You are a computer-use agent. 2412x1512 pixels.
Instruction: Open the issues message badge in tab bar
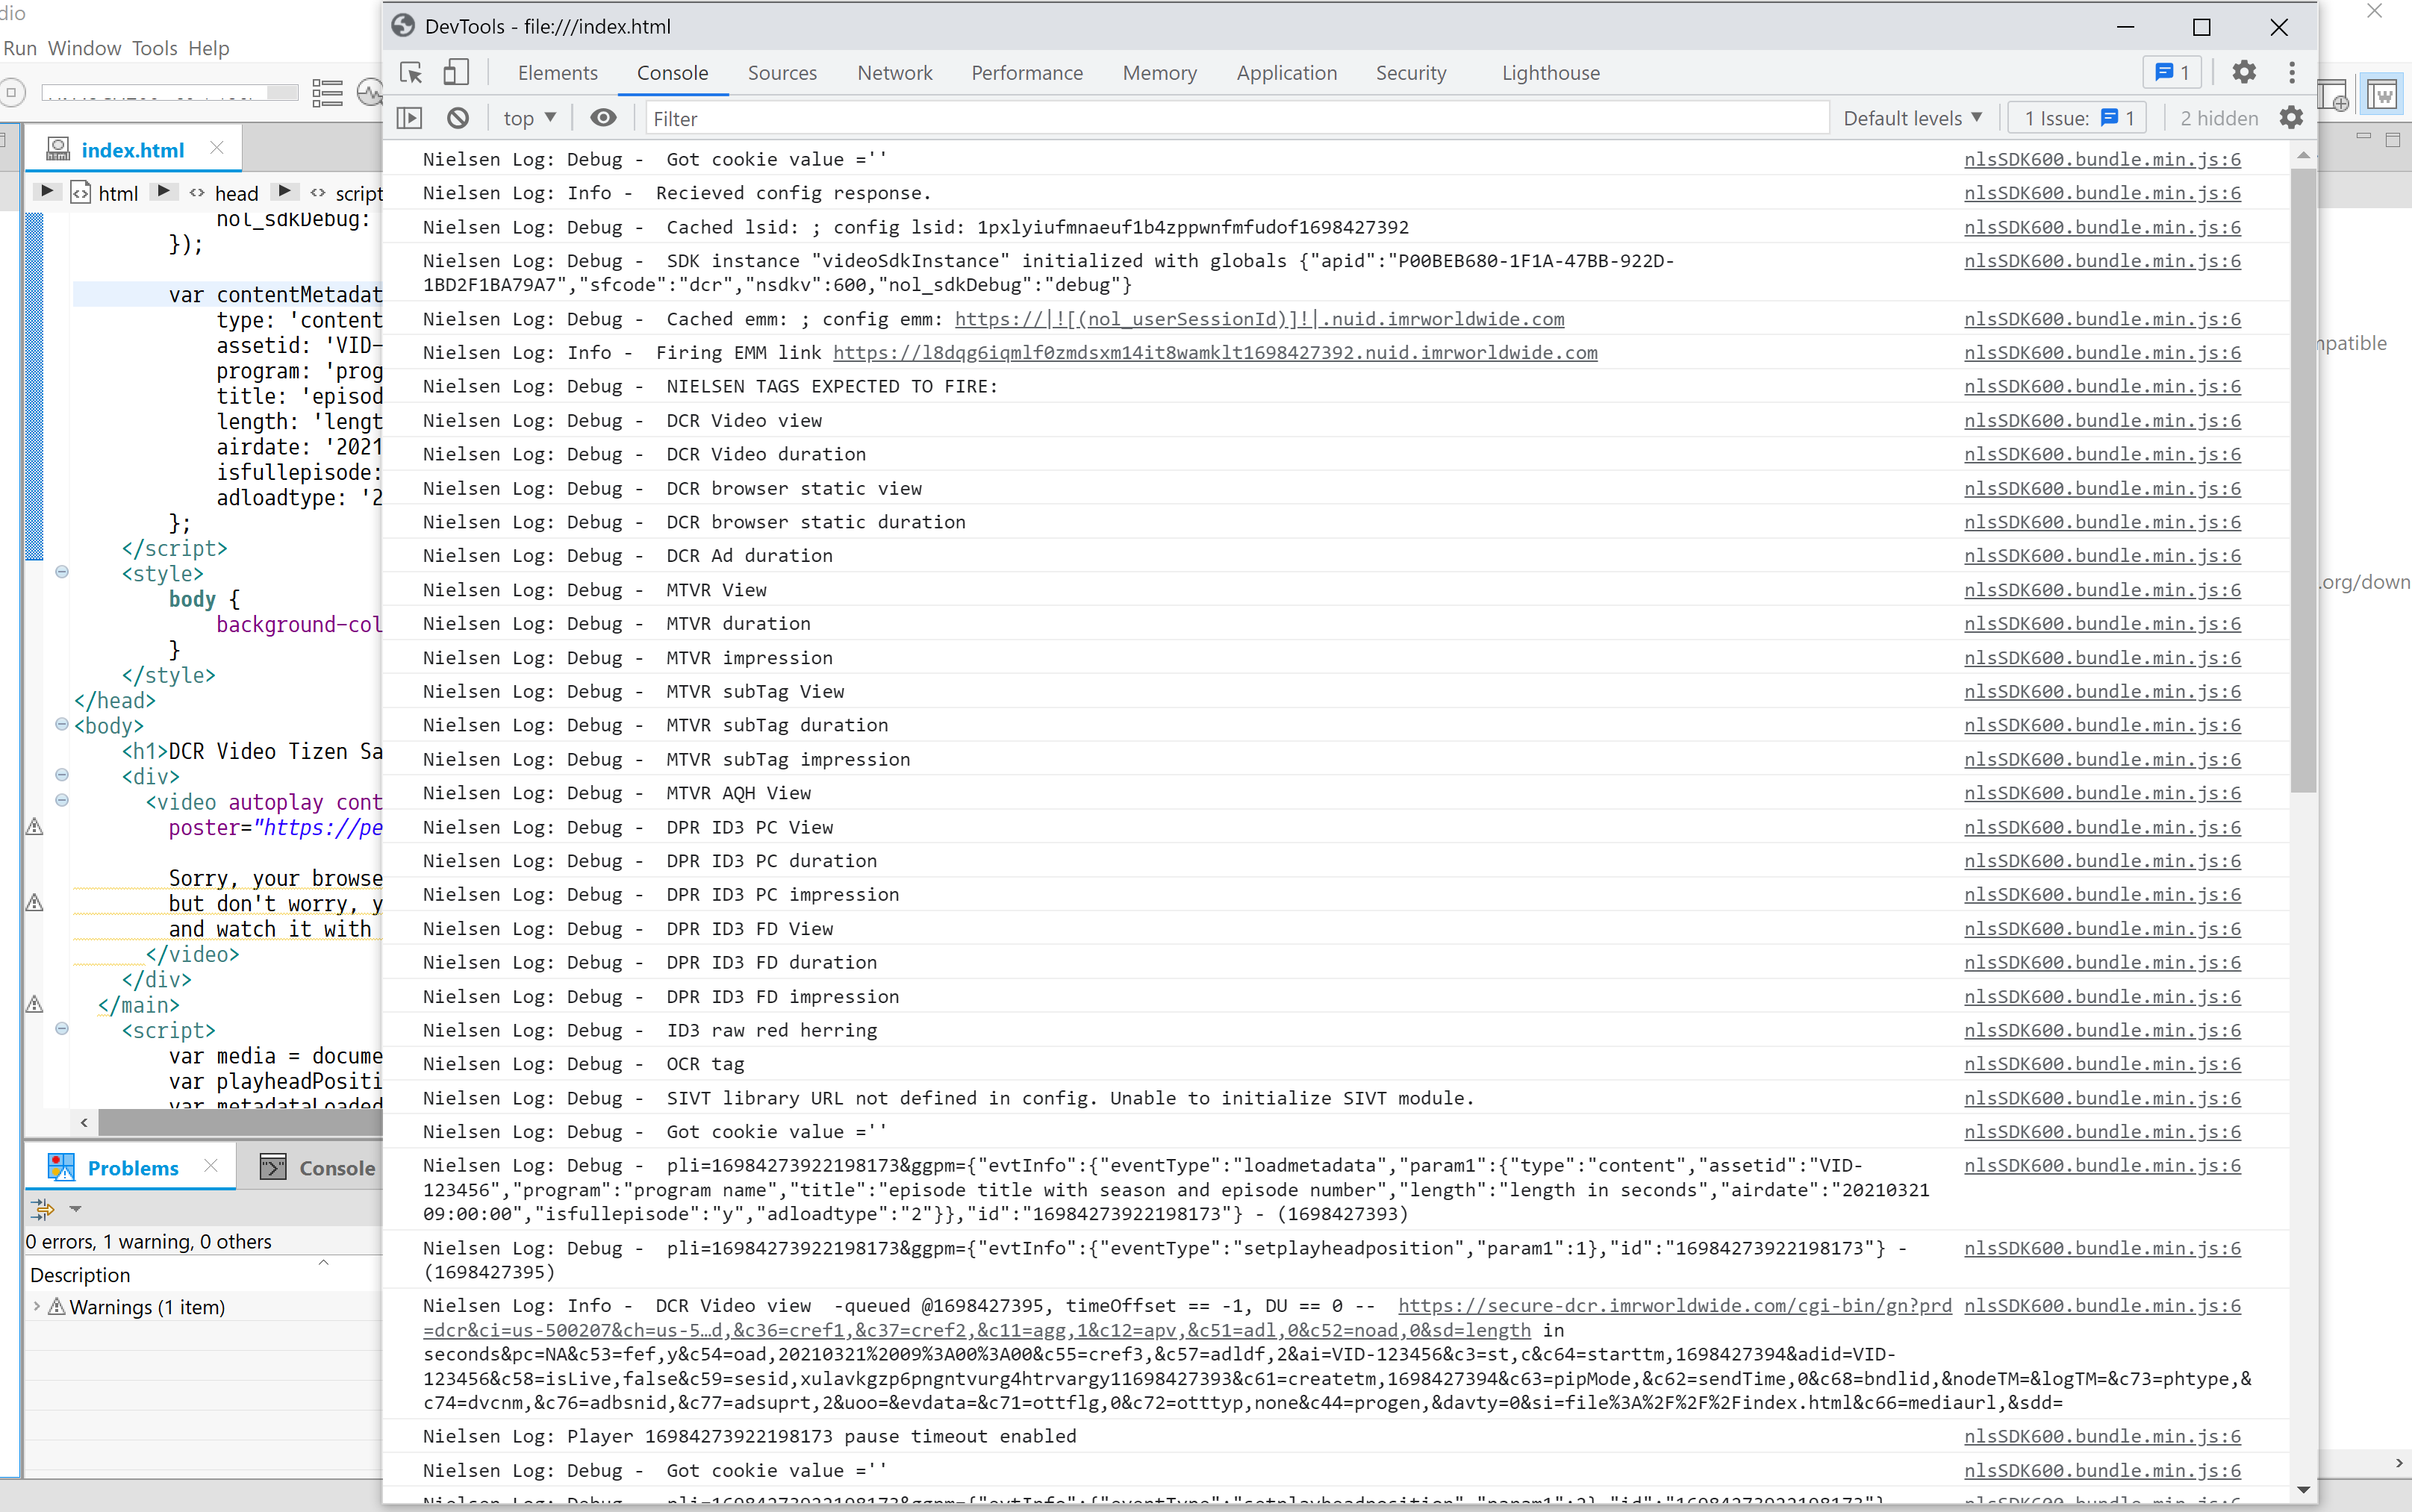pyautogui.click(x=2171, y=72)
